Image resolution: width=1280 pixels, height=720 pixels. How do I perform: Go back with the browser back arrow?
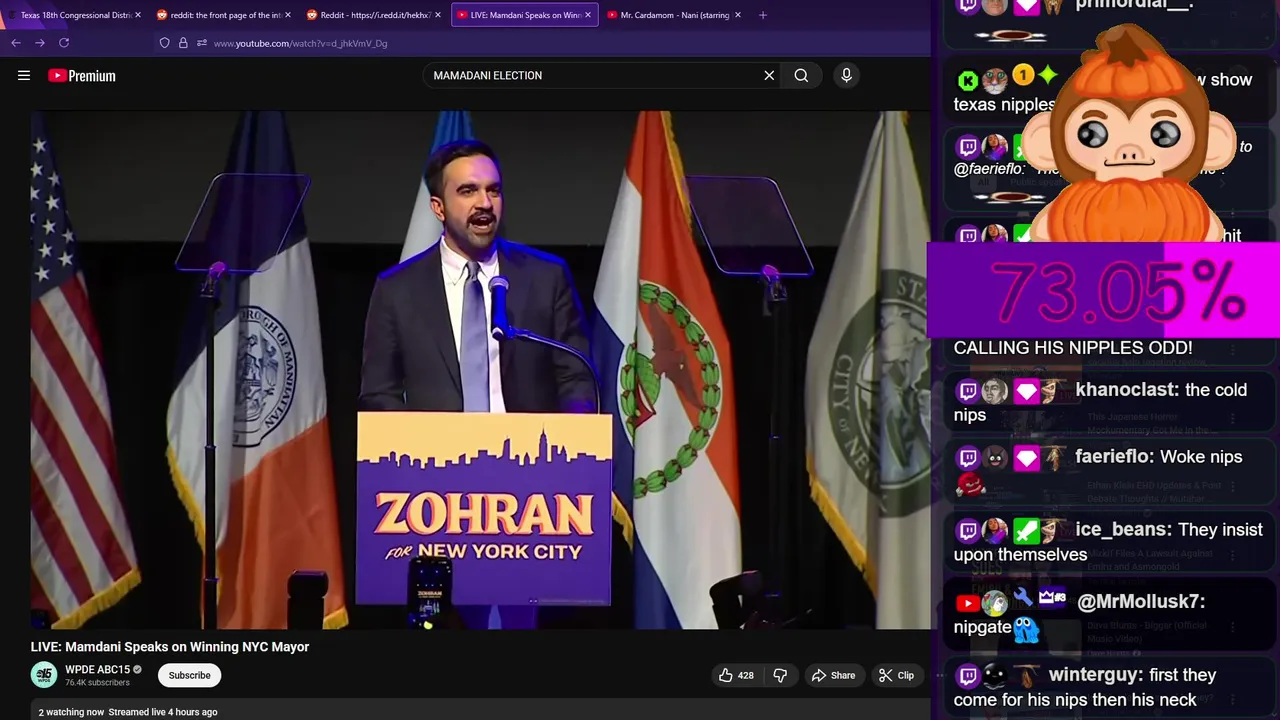[x=16, y=43]
